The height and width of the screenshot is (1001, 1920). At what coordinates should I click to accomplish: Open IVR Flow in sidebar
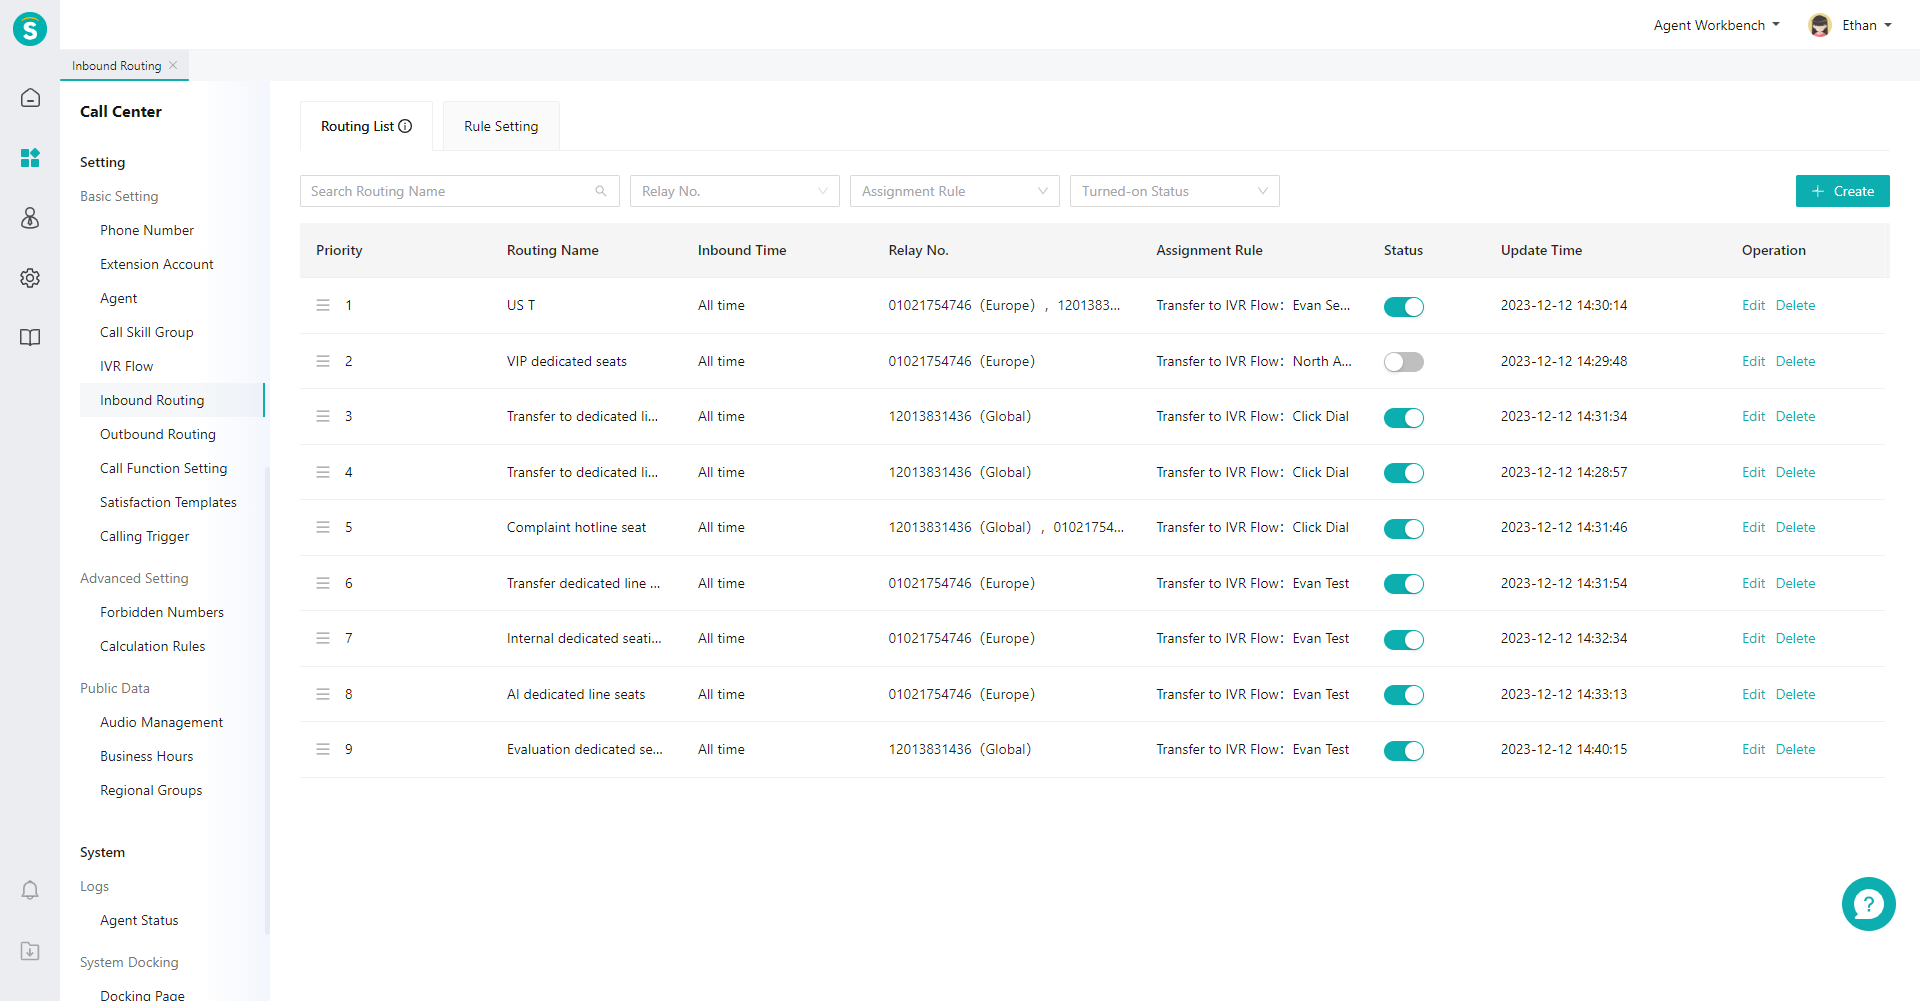point(127,366)
